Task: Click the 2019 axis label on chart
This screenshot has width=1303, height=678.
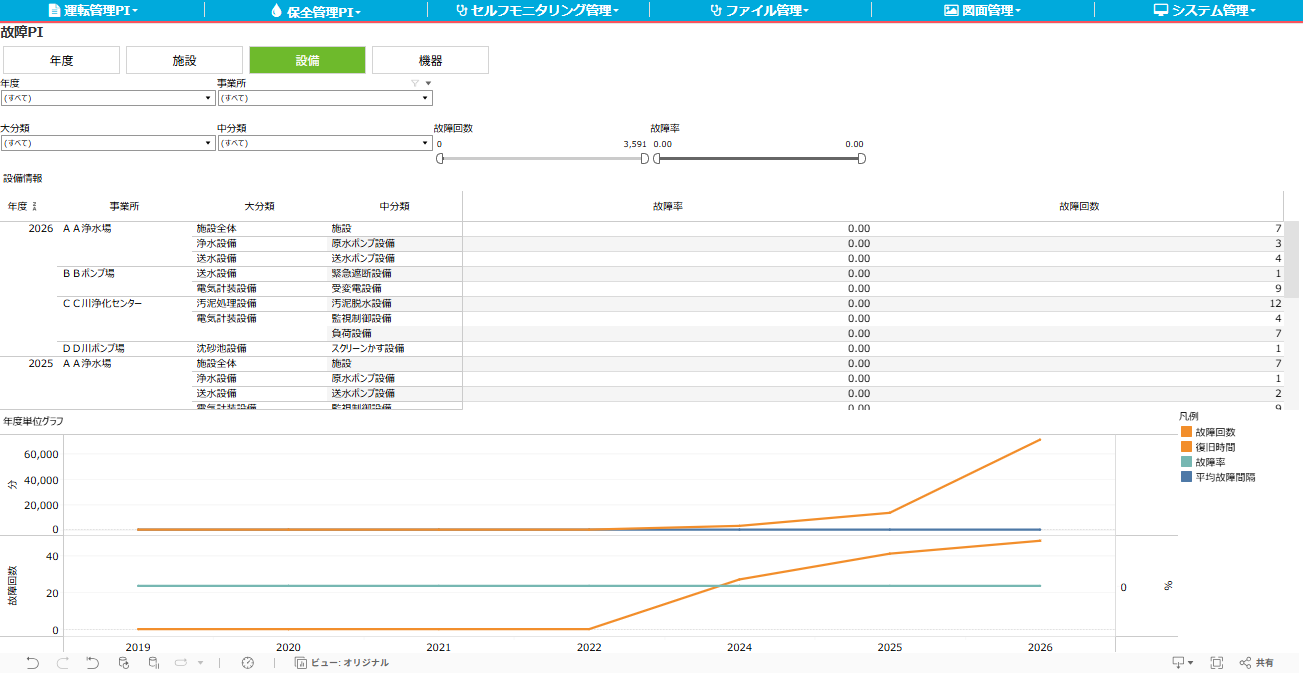Action: [137, 647]
